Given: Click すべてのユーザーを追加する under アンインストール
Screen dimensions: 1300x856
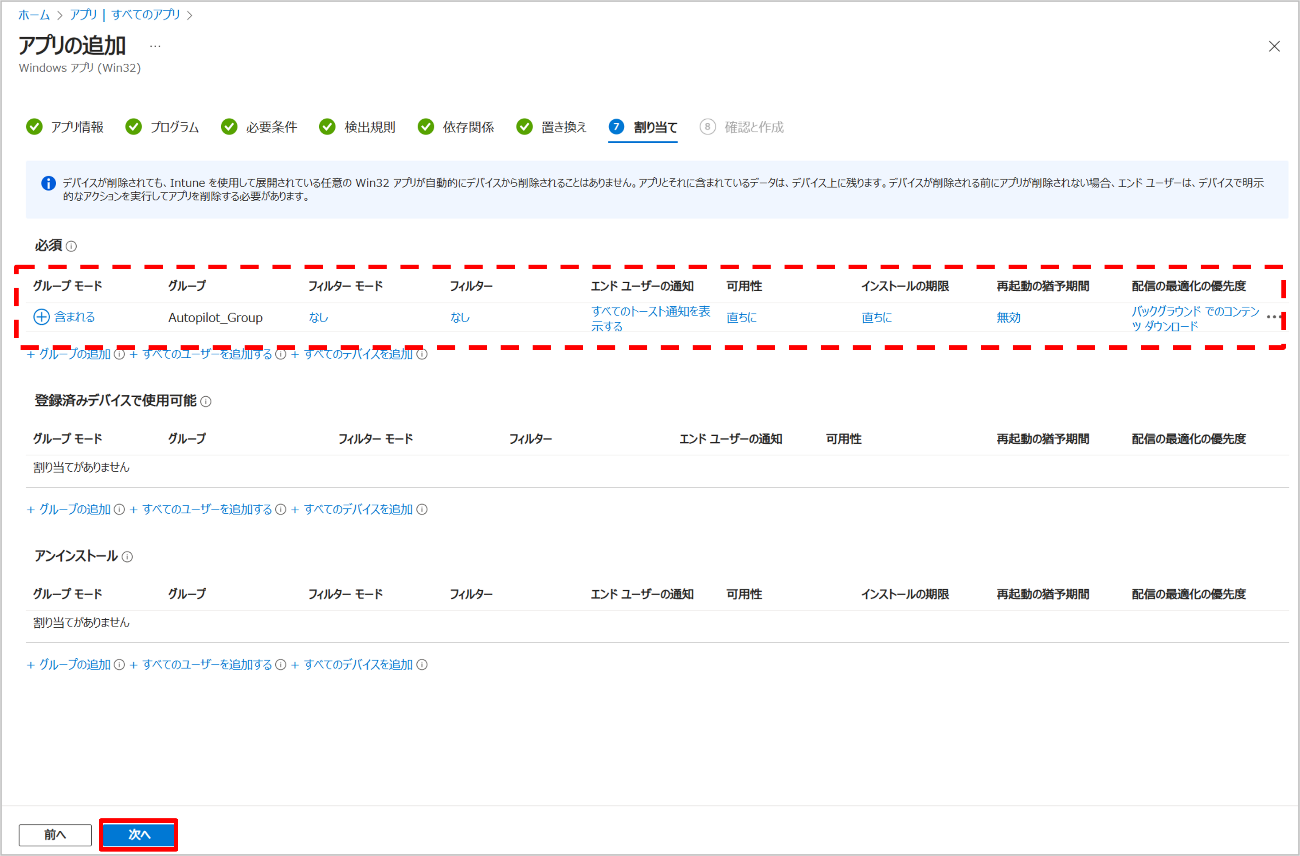Looking at the screenshot, I should (x=201, y=664).
